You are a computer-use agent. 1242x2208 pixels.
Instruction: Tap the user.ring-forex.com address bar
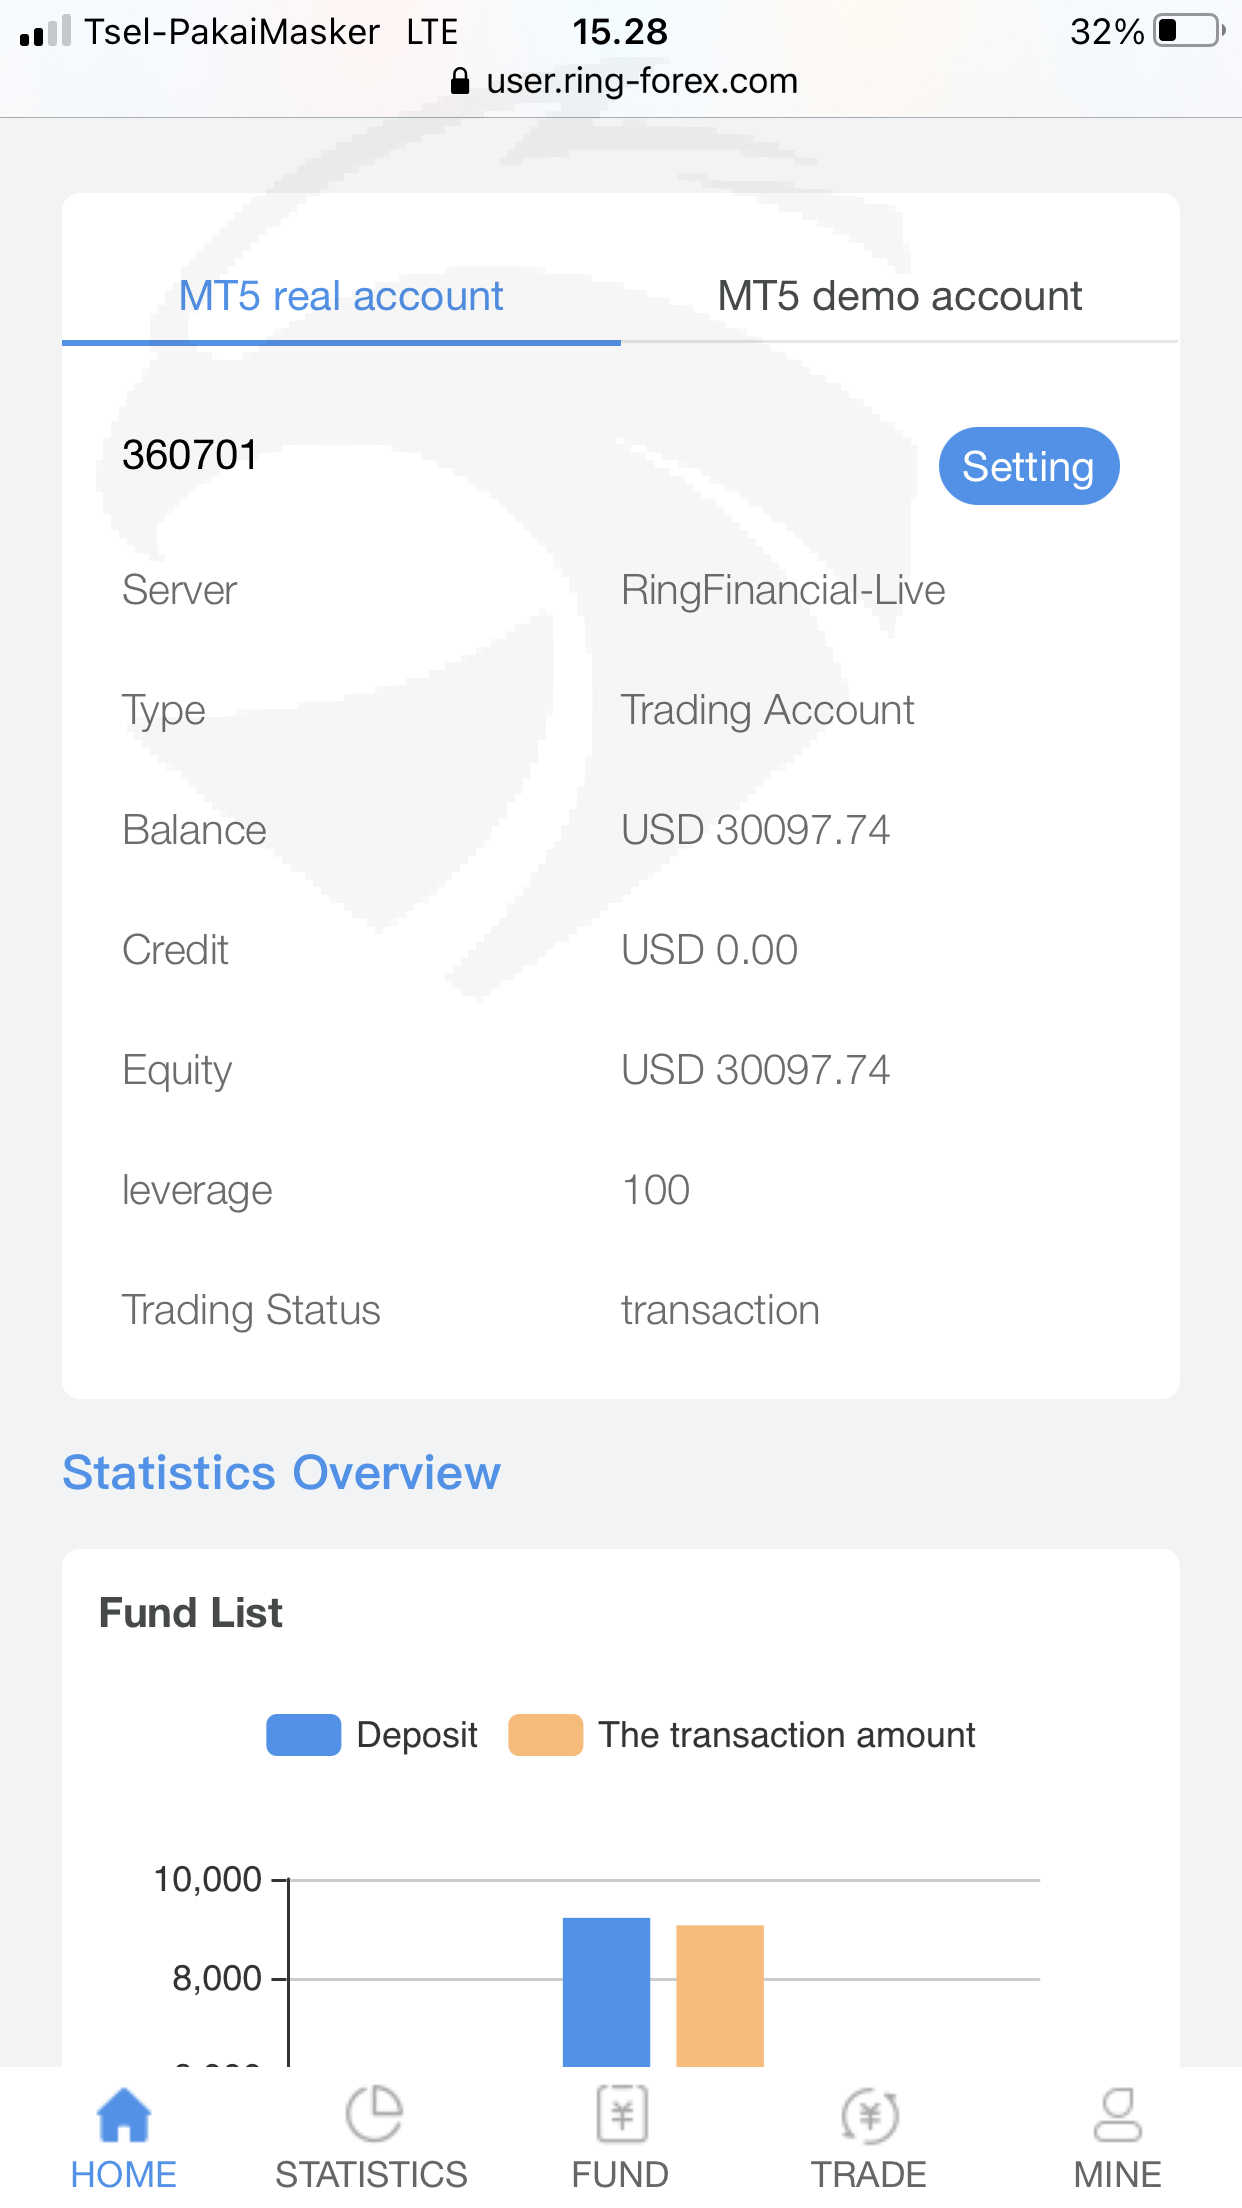tap(641, 81)
